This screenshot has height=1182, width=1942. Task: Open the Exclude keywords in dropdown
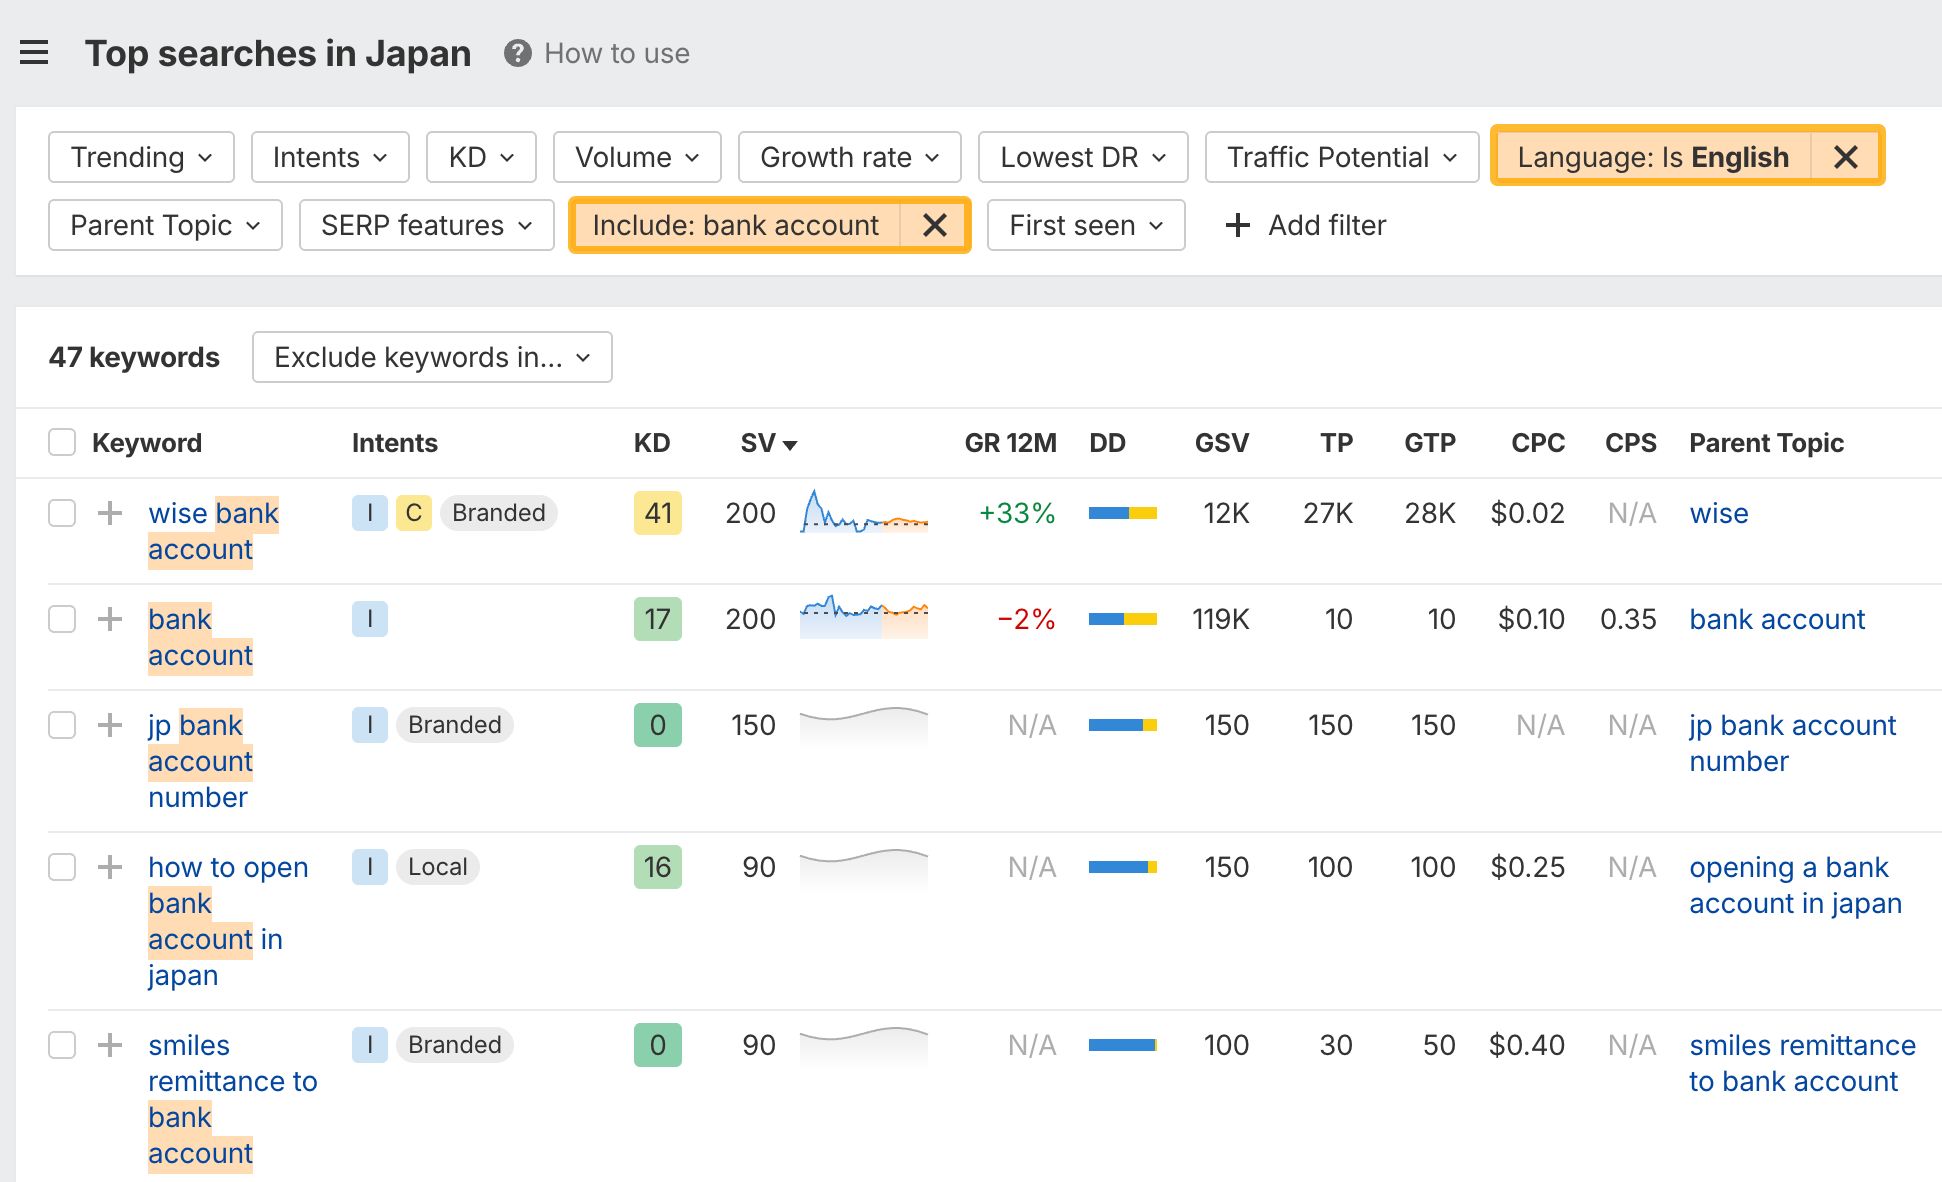pos(432,357)
